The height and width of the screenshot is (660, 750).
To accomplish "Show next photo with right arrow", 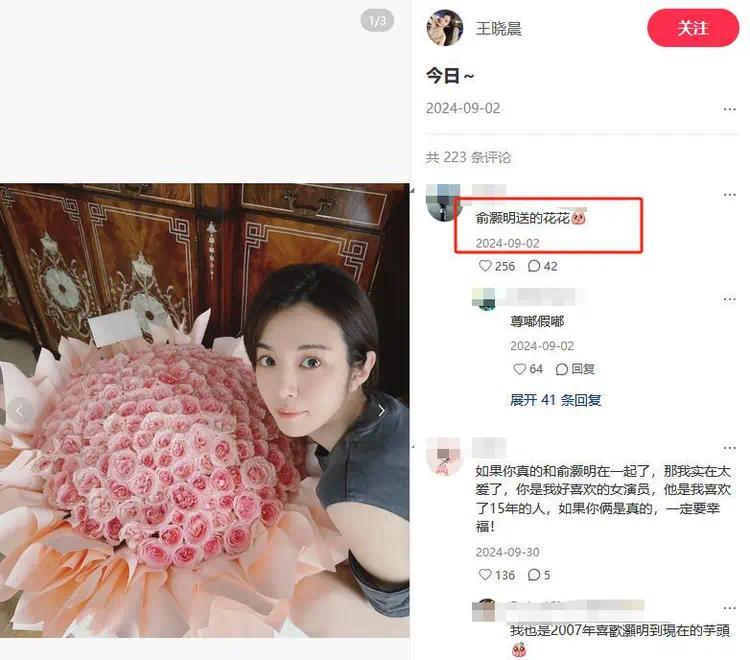I will [381, 410].
